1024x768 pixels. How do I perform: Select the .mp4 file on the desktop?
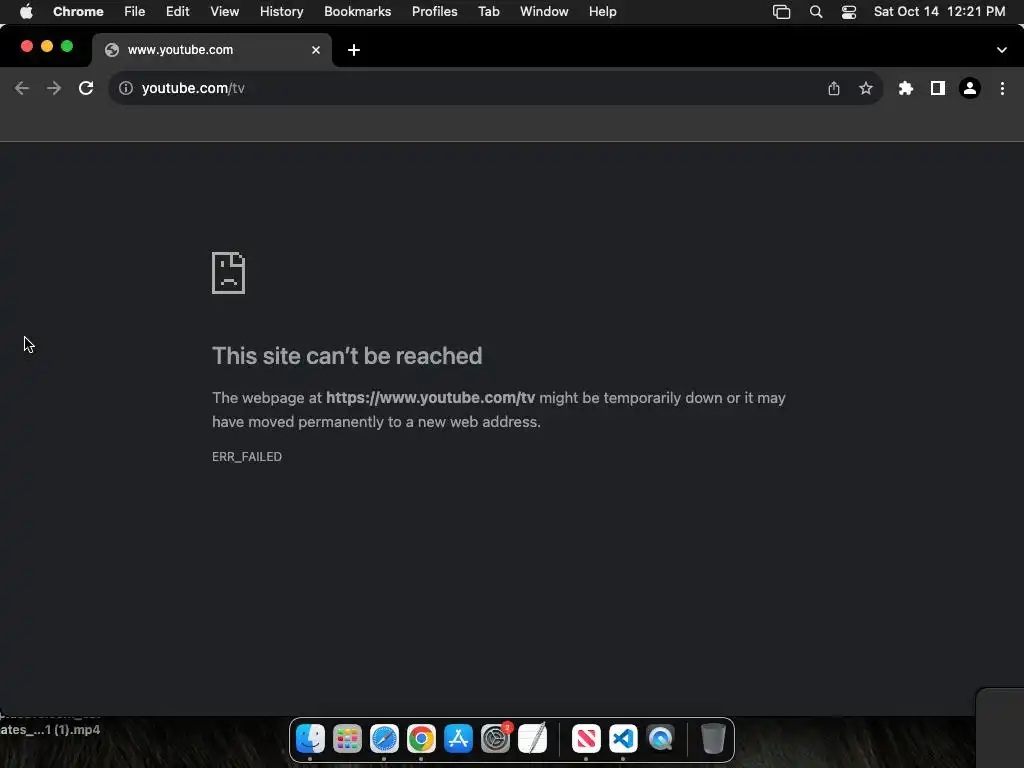(x=50, y=729)
